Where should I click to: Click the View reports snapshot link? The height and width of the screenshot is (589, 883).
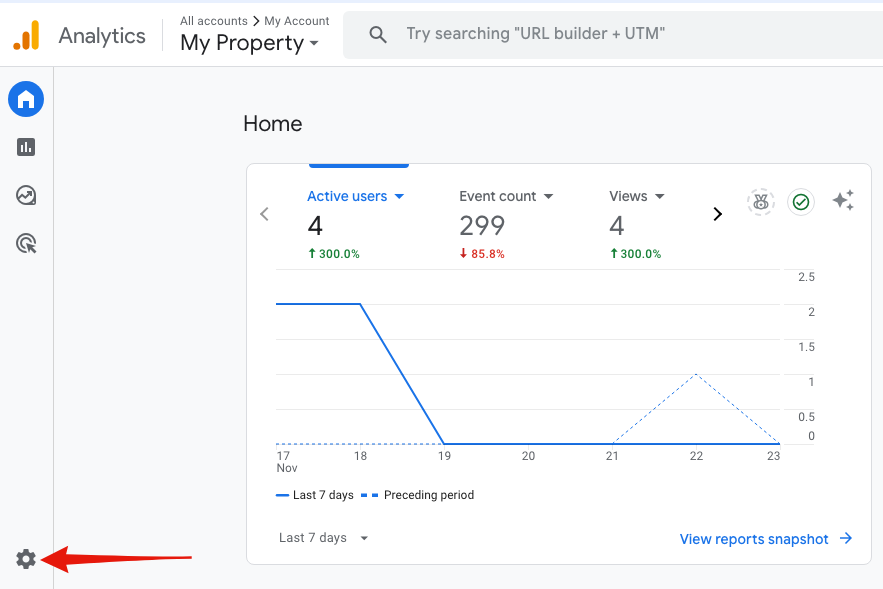click(x=766, y=539)
